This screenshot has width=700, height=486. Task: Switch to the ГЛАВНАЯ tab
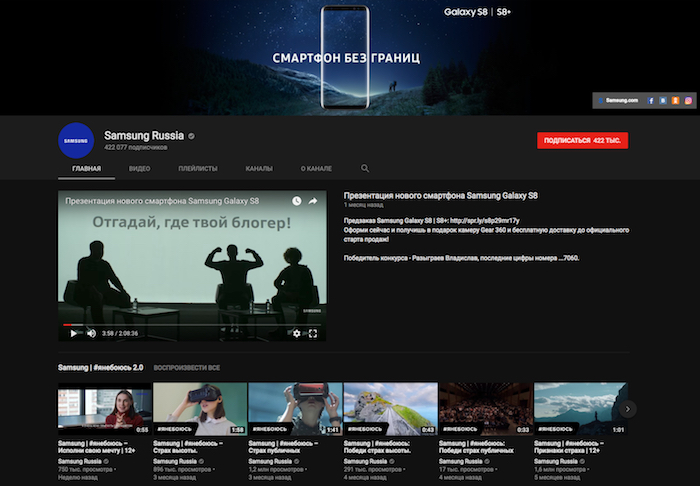(87, 169)
